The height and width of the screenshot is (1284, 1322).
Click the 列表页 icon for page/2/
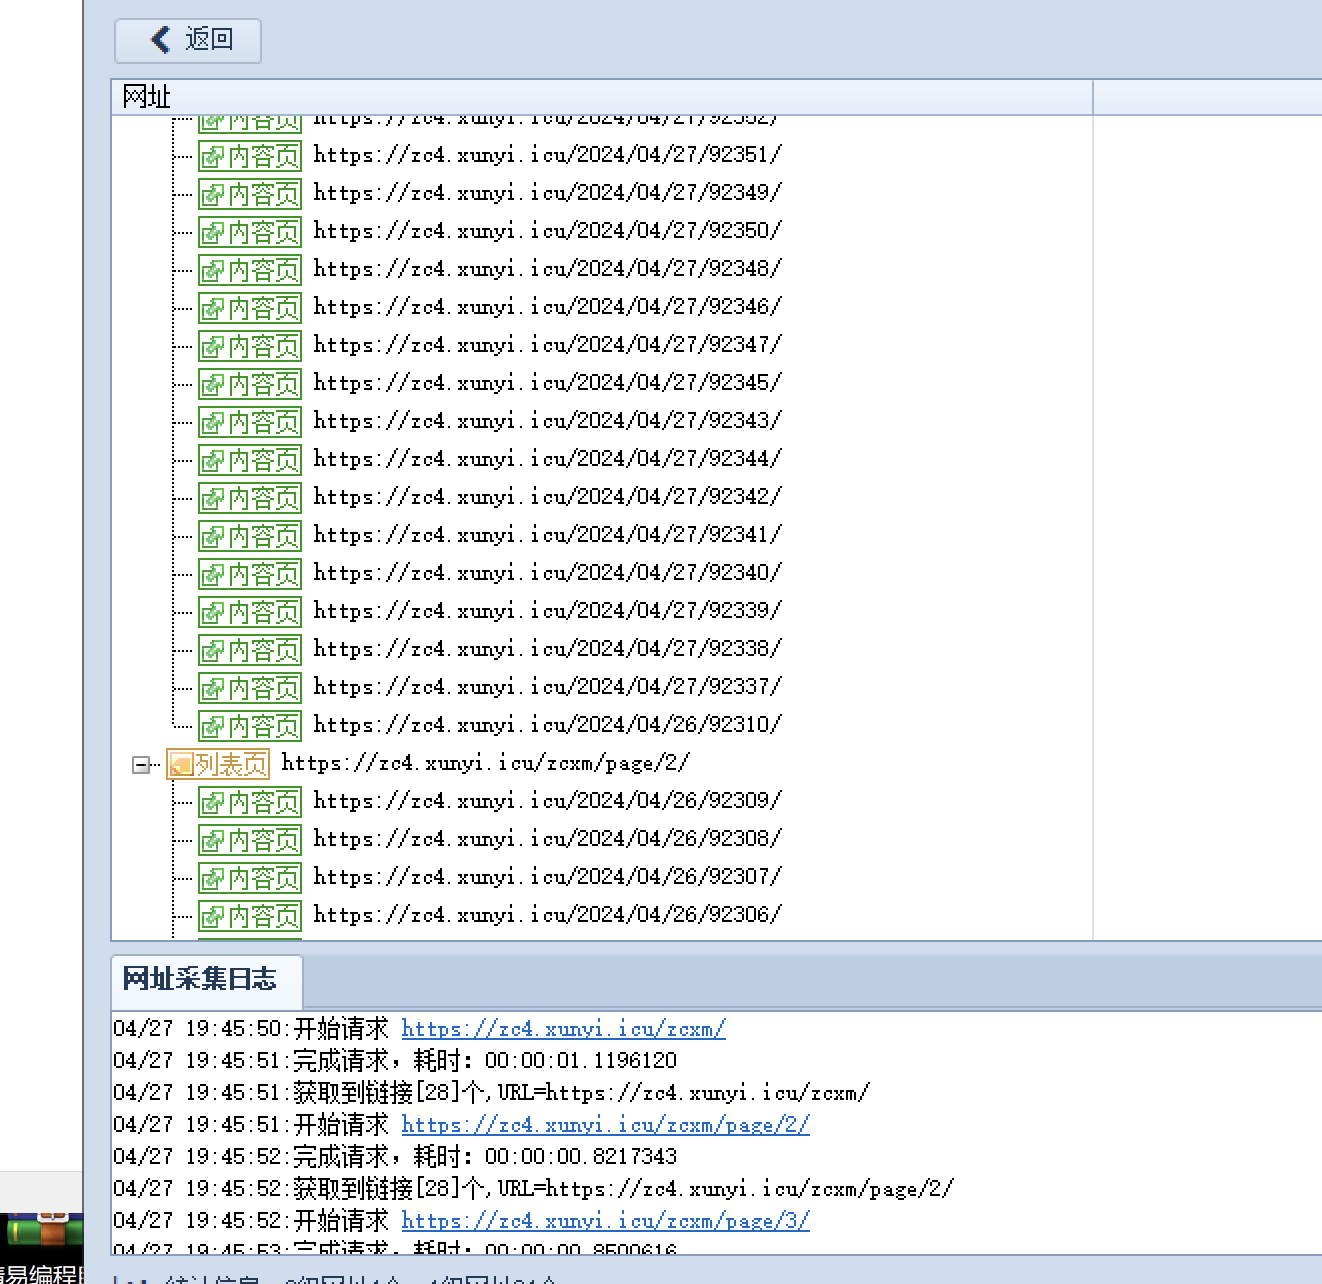coord(218,765)
